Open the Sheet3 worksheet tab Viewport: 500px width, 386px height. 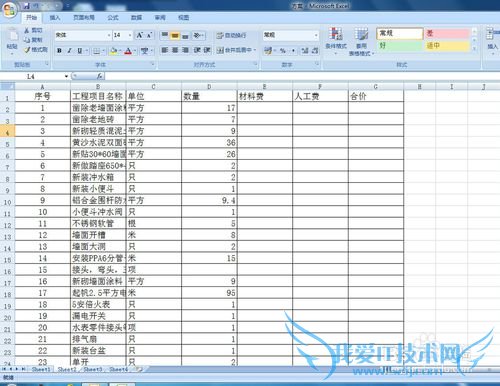[x=93, y=369]
